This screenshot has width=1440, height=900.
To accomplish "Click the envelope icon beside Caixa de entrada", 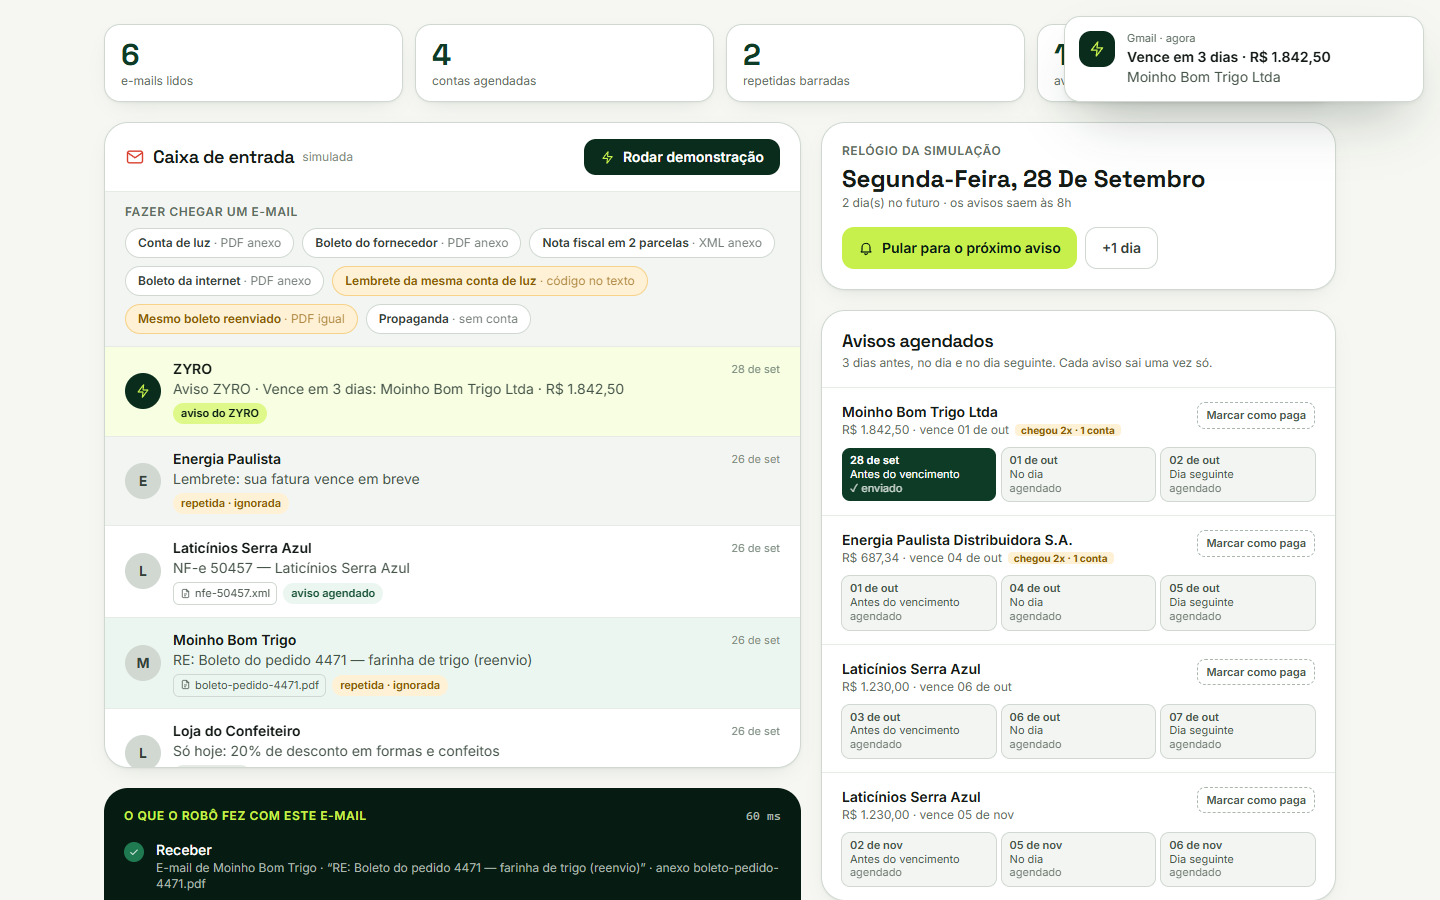I will 134,157.
